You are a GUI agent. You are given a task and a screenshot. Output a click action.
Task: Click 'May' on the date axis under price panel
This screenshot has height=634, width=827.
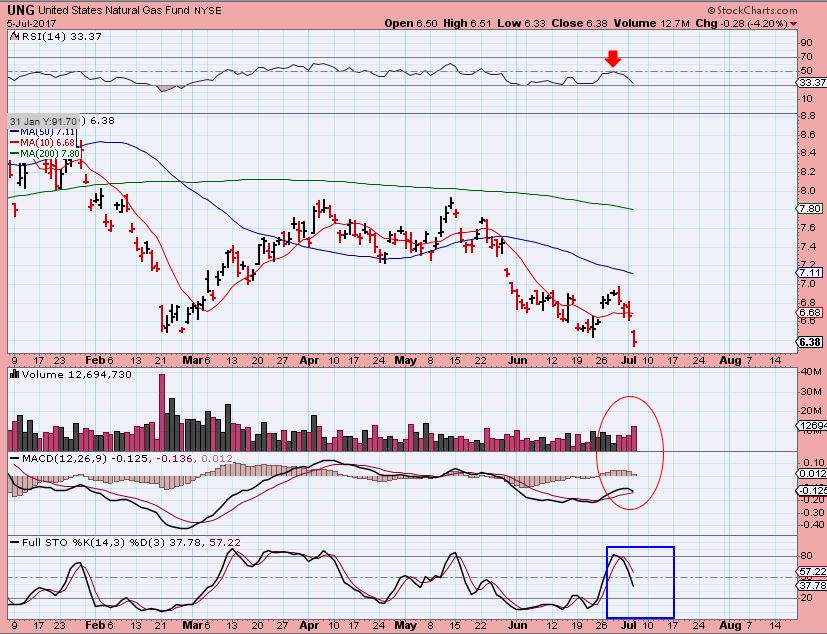(405, 361)
